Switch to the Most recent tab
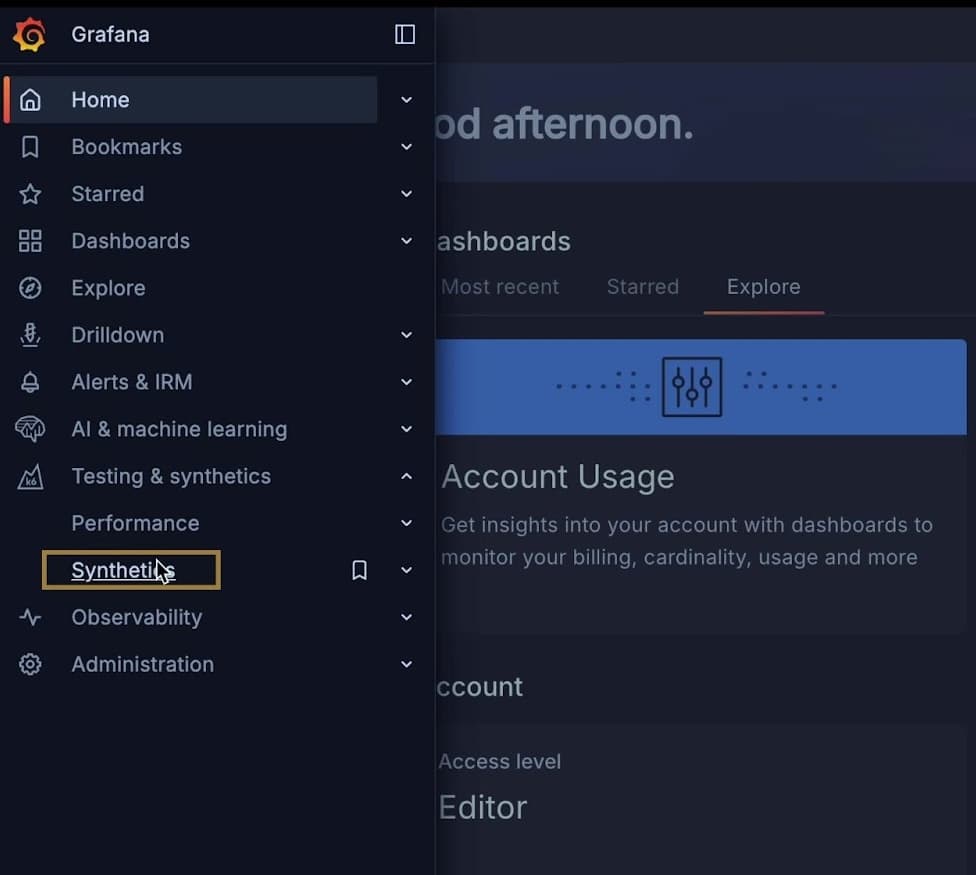Viewport: 976px width, 875px height. [499, 287]
